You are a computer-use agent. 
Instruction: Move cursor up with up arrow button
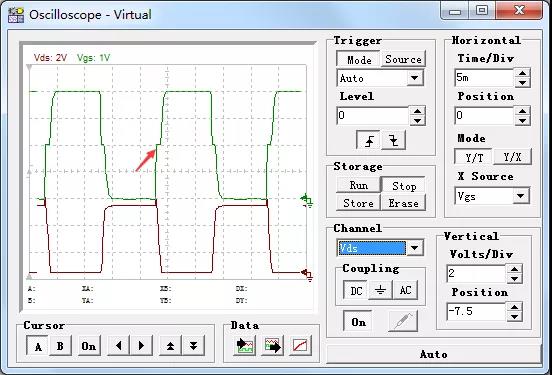tap(170, 346)
